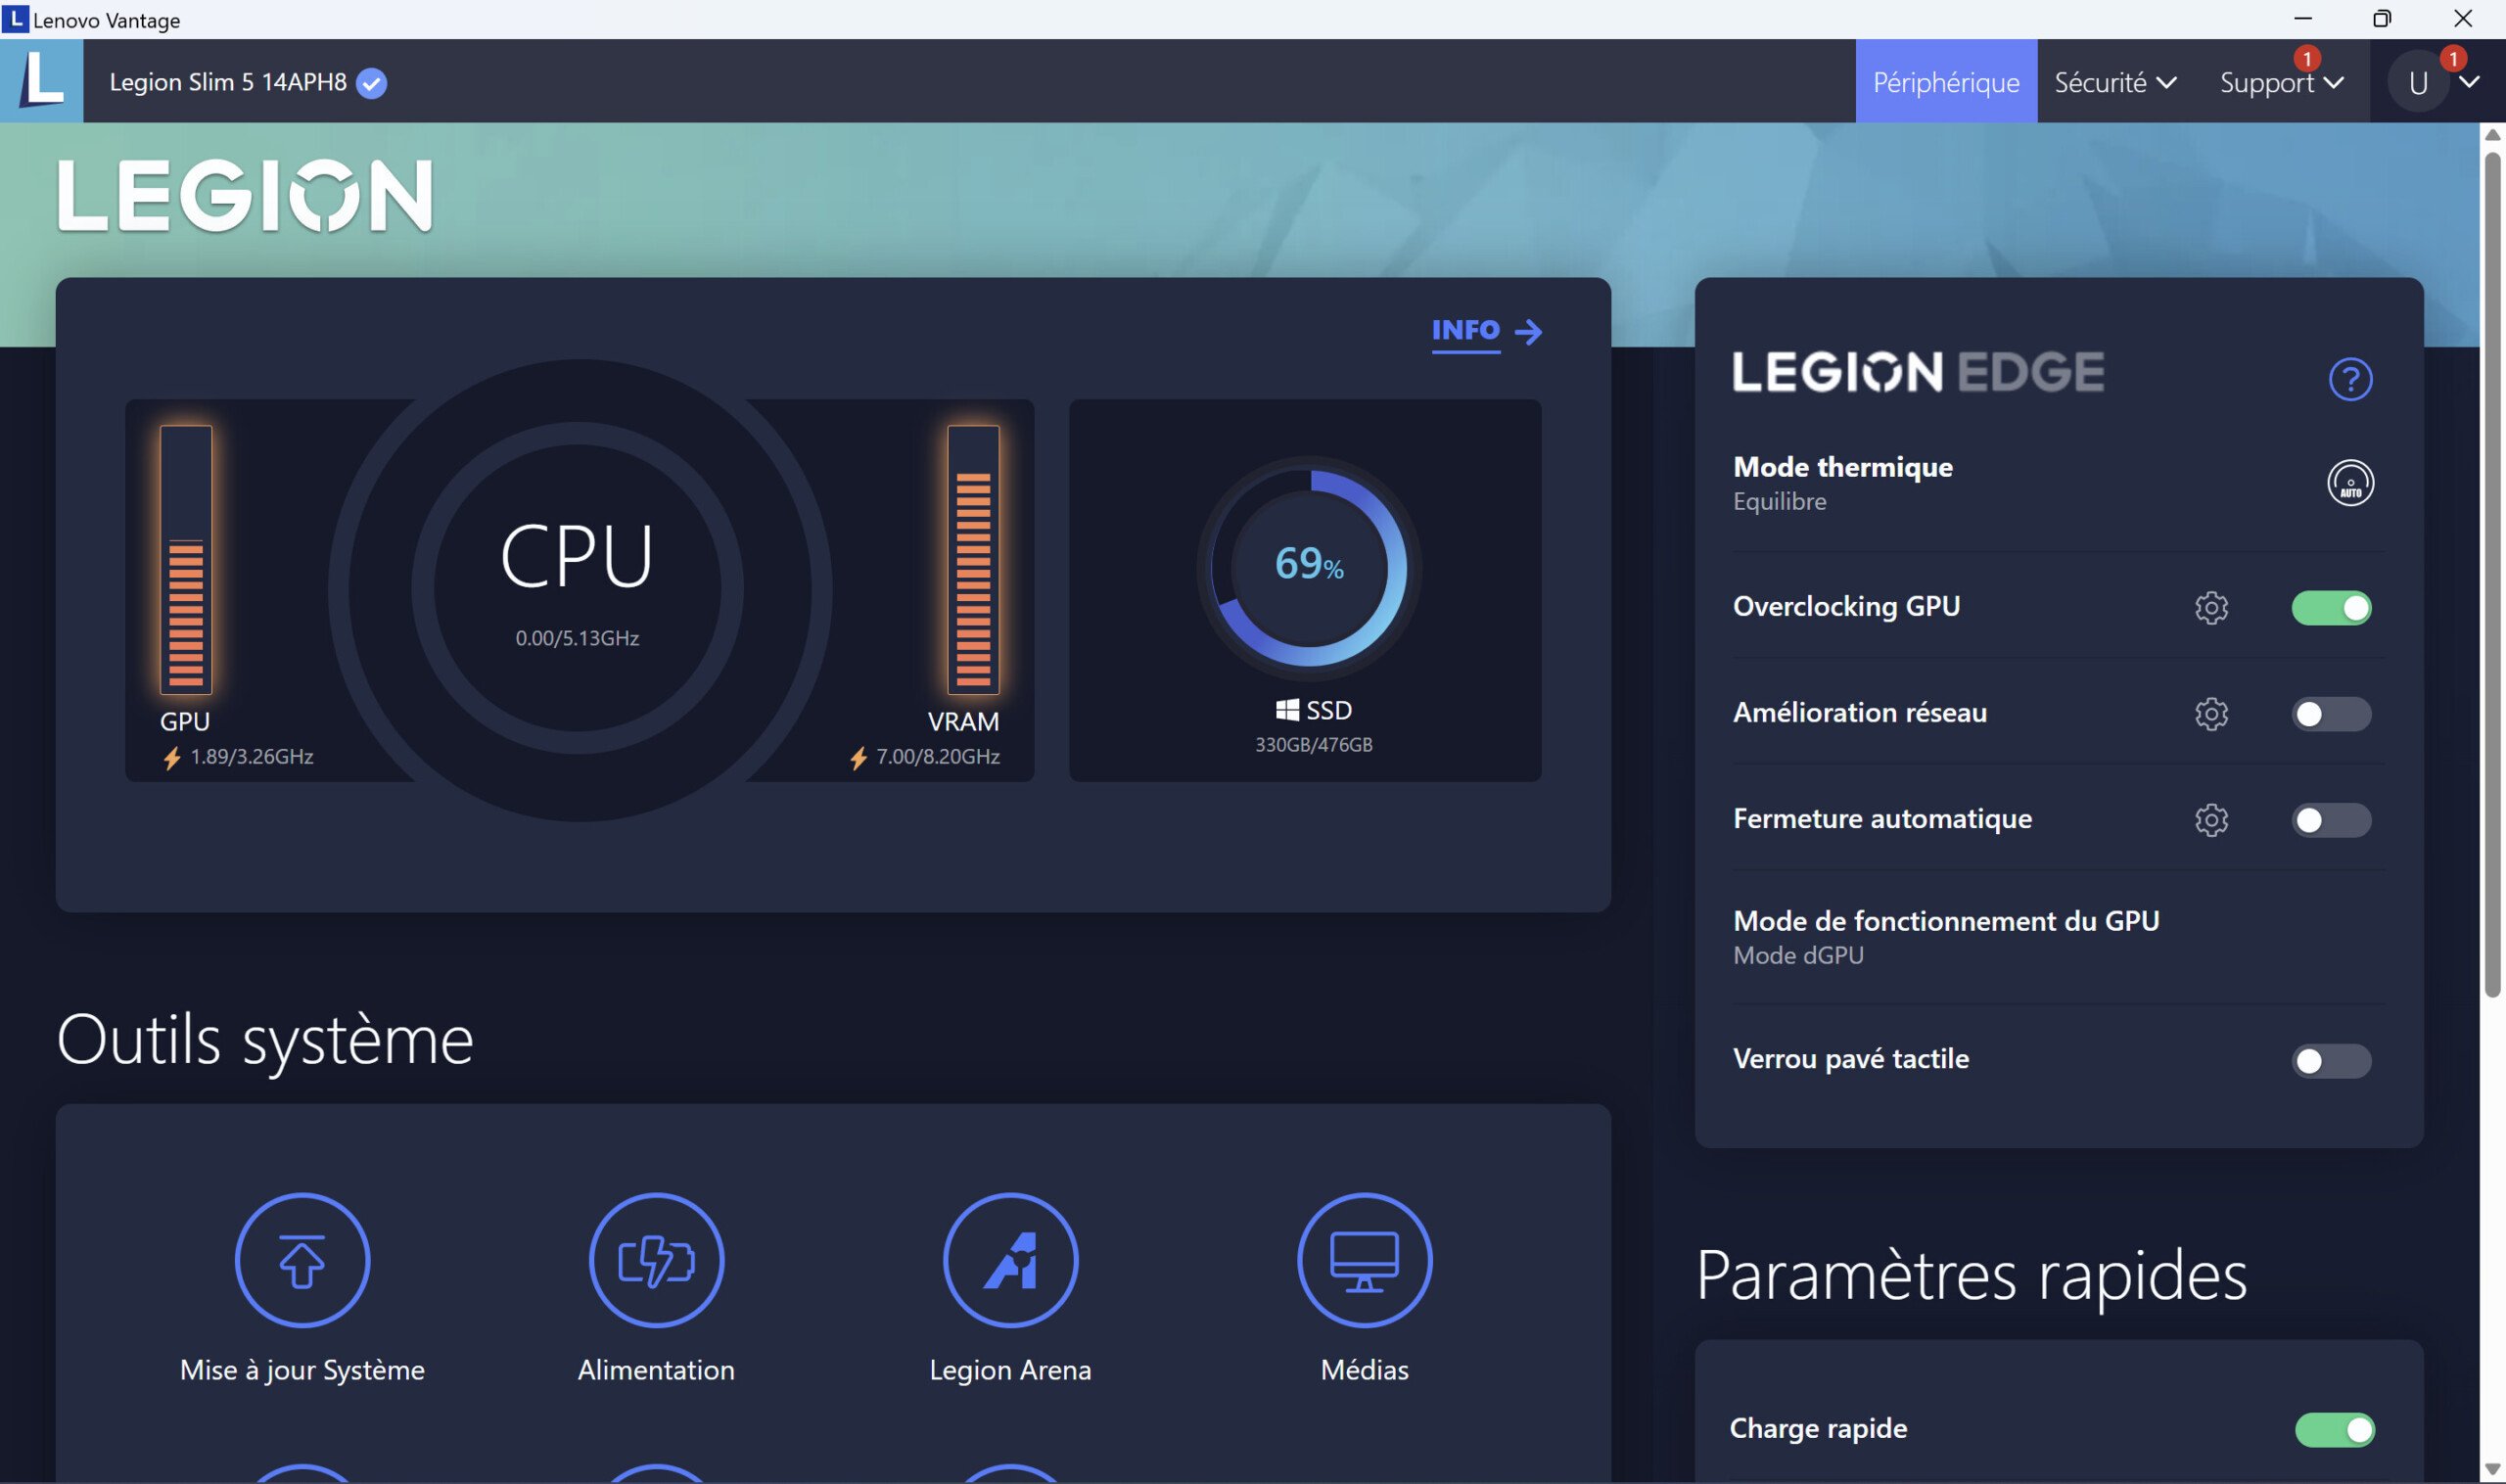Launch Legion Arena icon
This screenshot has width=2506, height=1484.
pyautogui.click(x=1010, y=1260)
